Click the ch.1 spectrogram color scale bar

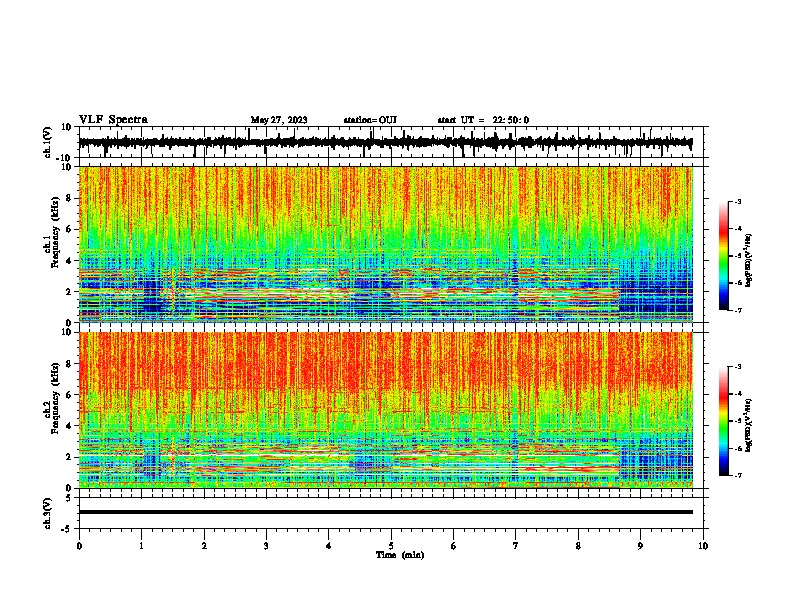click(x=723, y=256)
